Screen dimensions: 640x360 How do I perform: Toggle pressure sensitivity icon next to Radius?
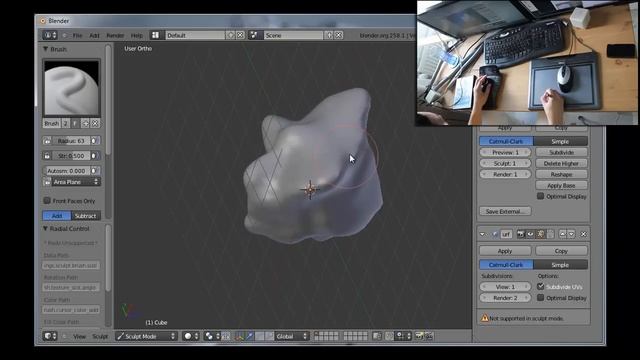click(95, 141)
